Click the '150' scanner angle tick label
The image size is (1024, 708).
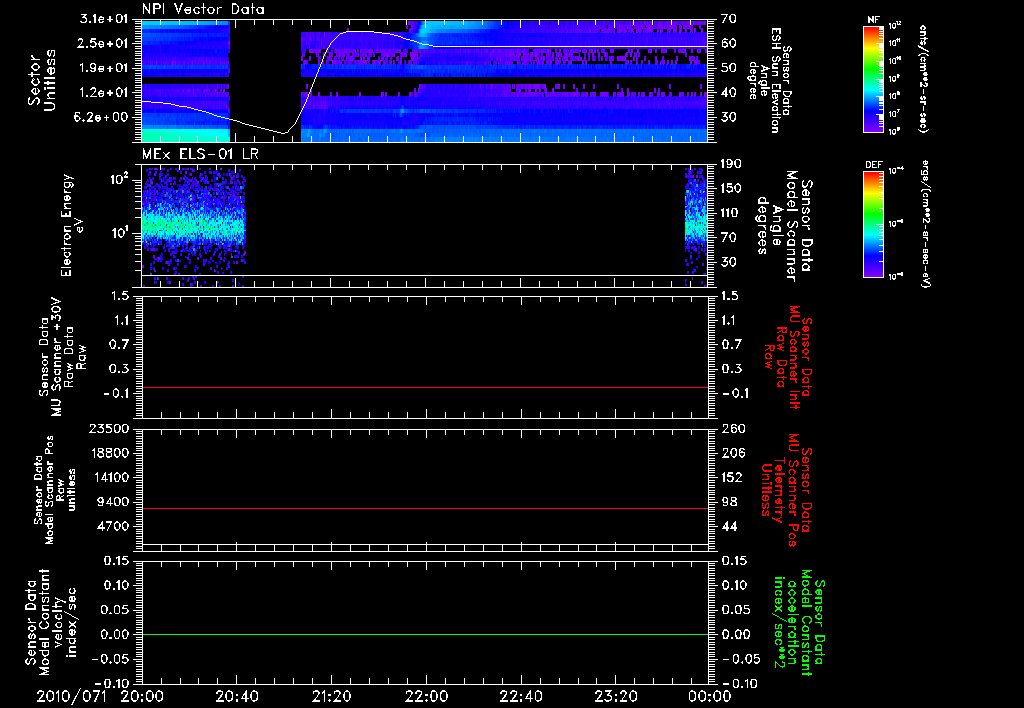pos(731,189)
